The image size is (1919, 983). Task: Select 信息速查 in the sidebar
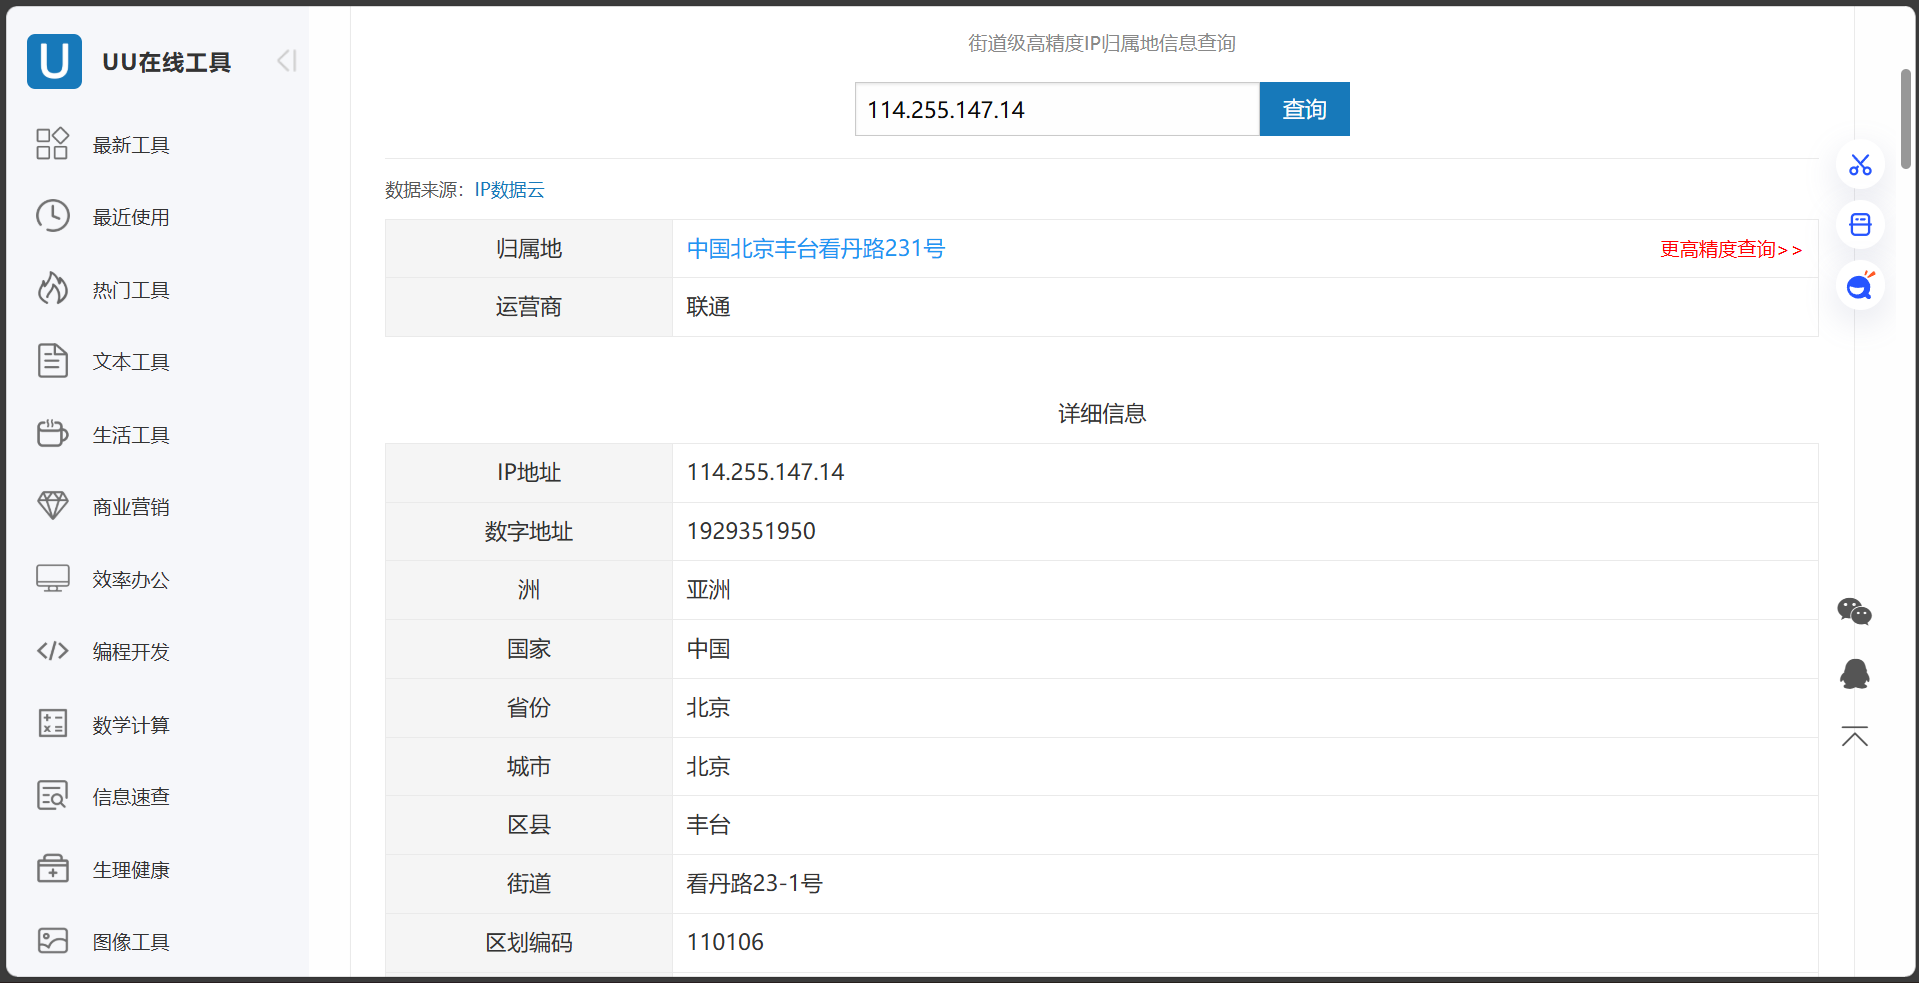click(131, 797)
